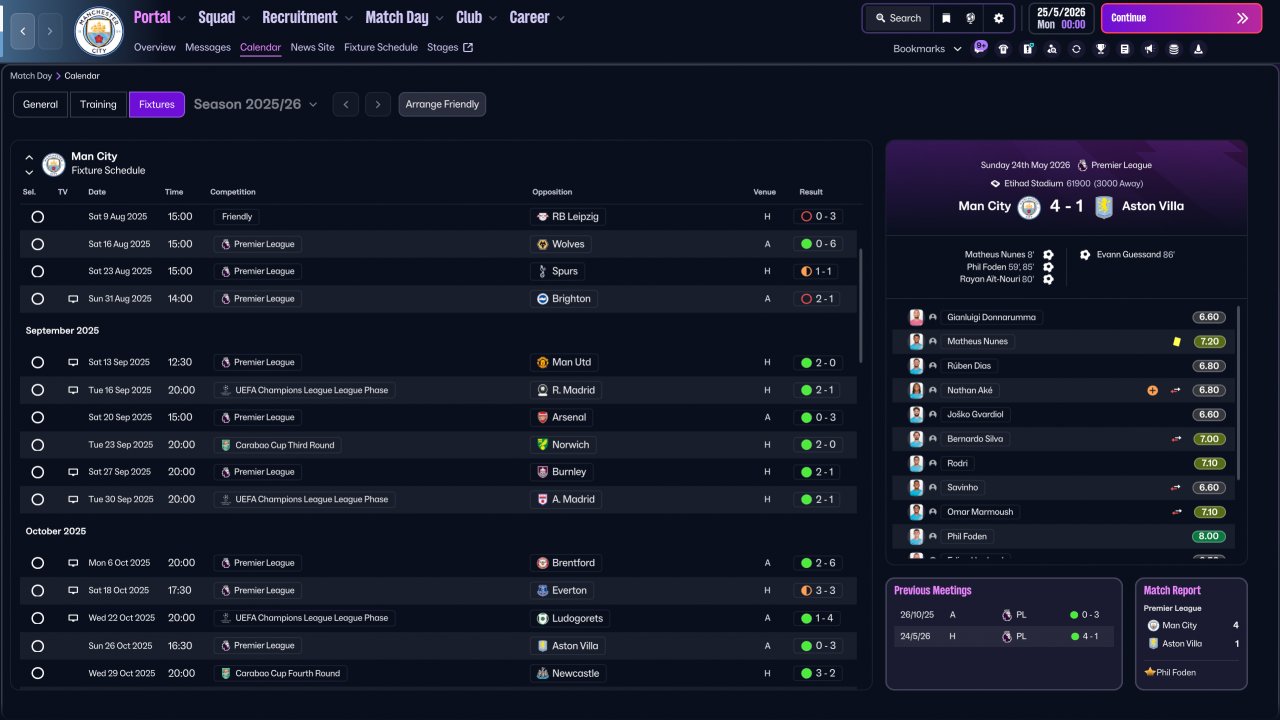The height and width of the screenshot is (720, 1280).
Task: Click the stacked coins icon shortcut
Action: click(x=1173, y=49)
